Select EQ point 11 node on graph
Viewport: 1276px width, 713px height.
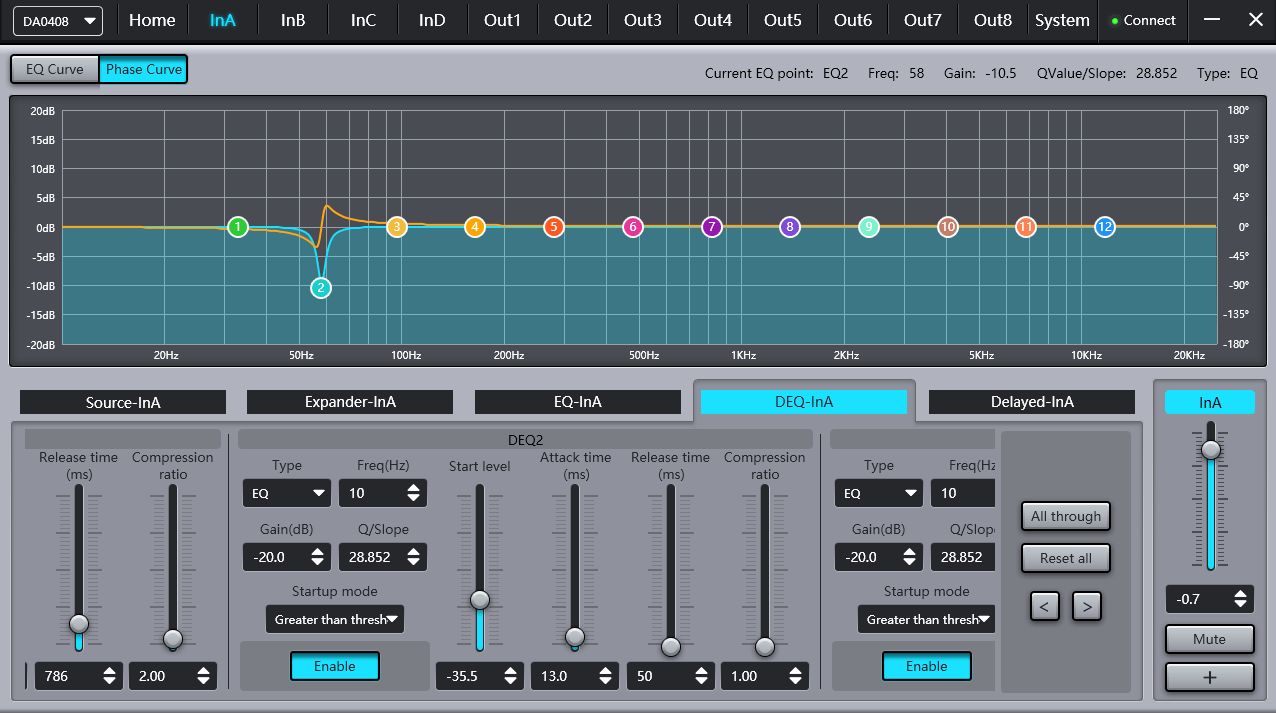[1026, 227]
